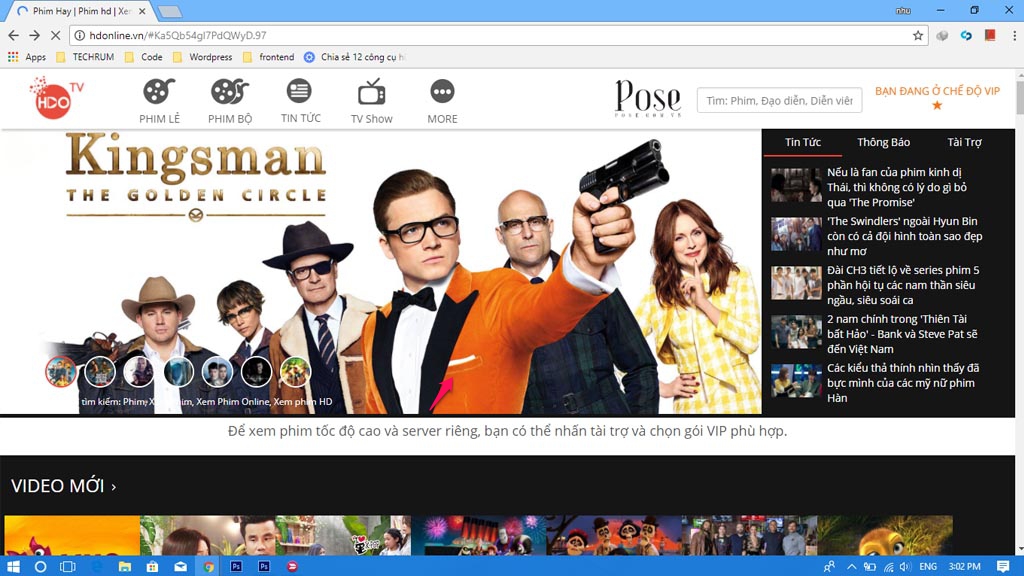Open 'Thiên Tài Bất Hảo' news article
The height and width of the screenshot is (576, 1024).
(902, 334)
